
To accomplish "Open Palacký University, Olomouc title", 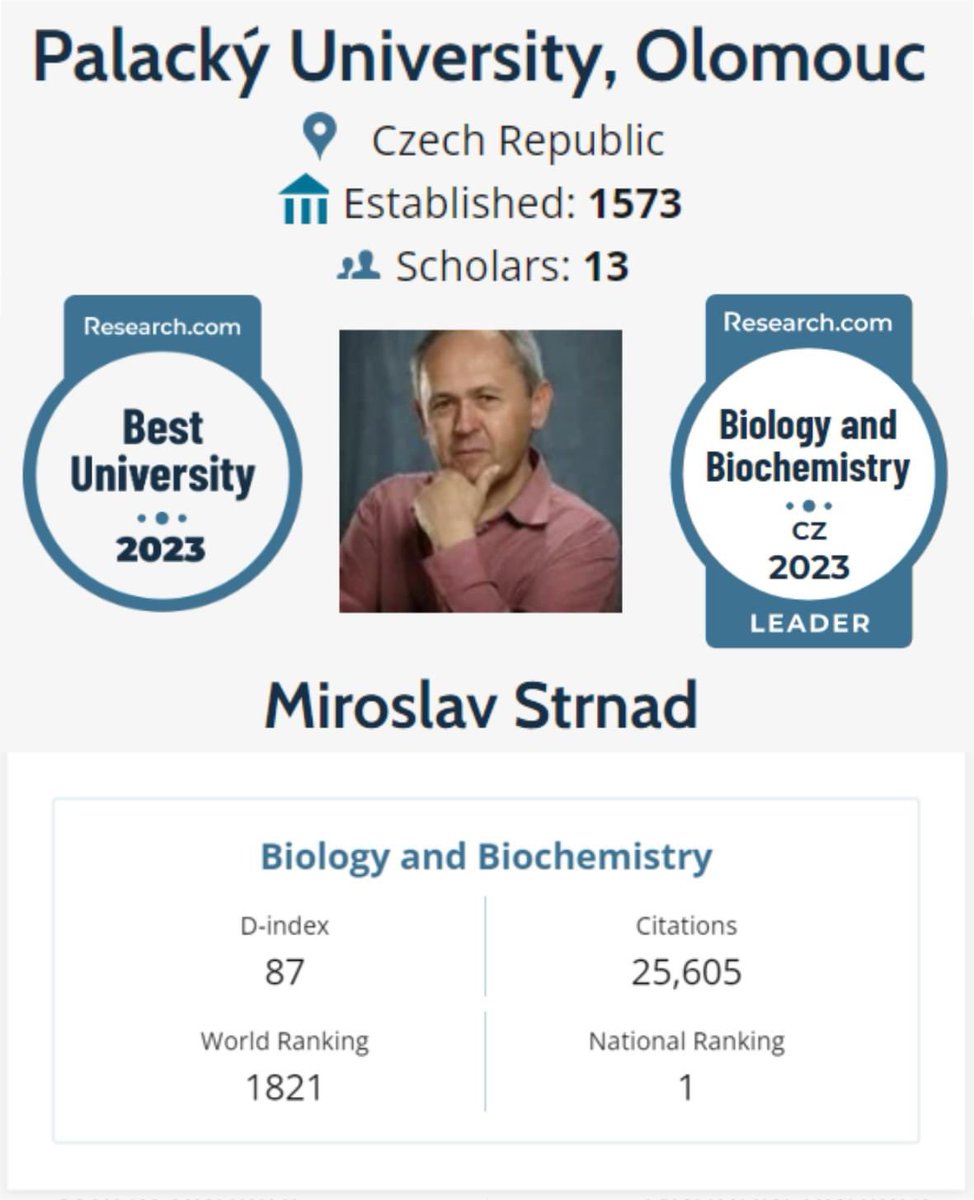I will click(479, 58).
